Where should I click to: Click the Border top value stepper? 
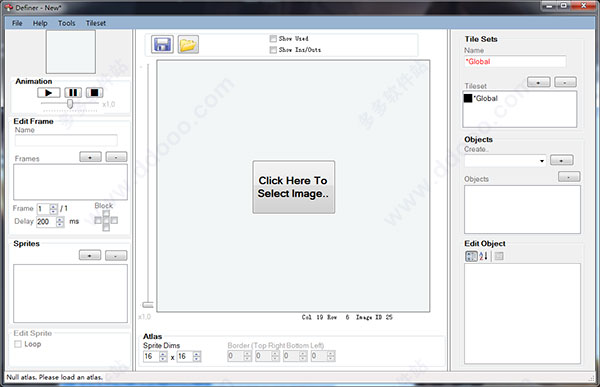click(247, 356)
